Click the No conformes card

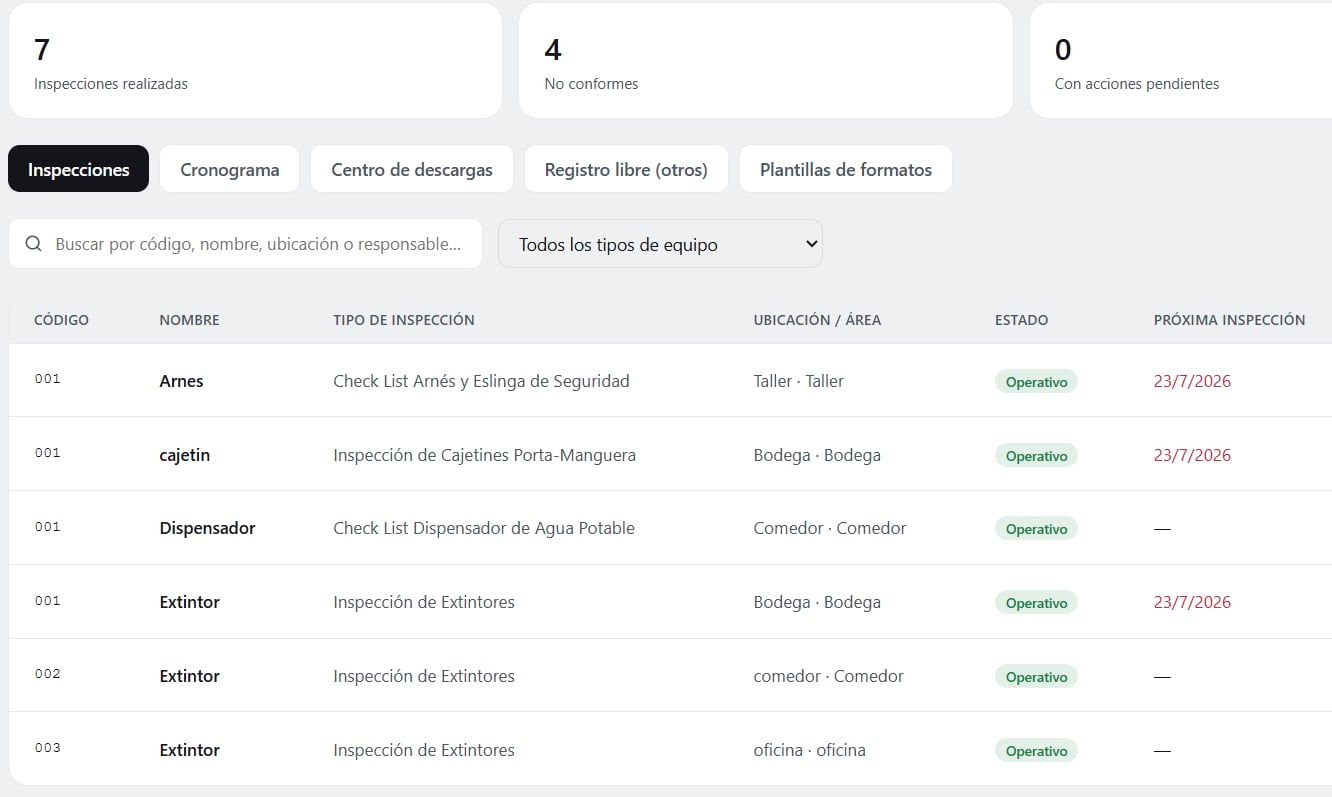point(766,60)
